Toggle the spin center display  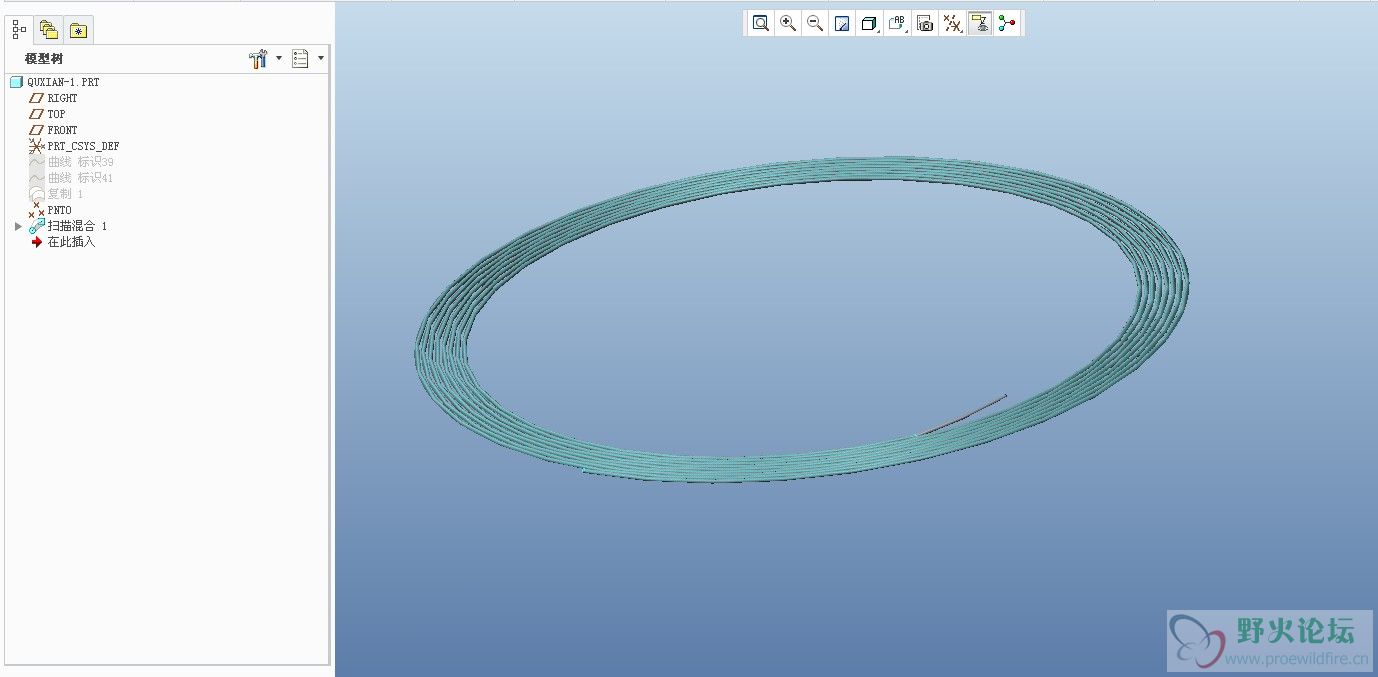[x=1007, y=23]
